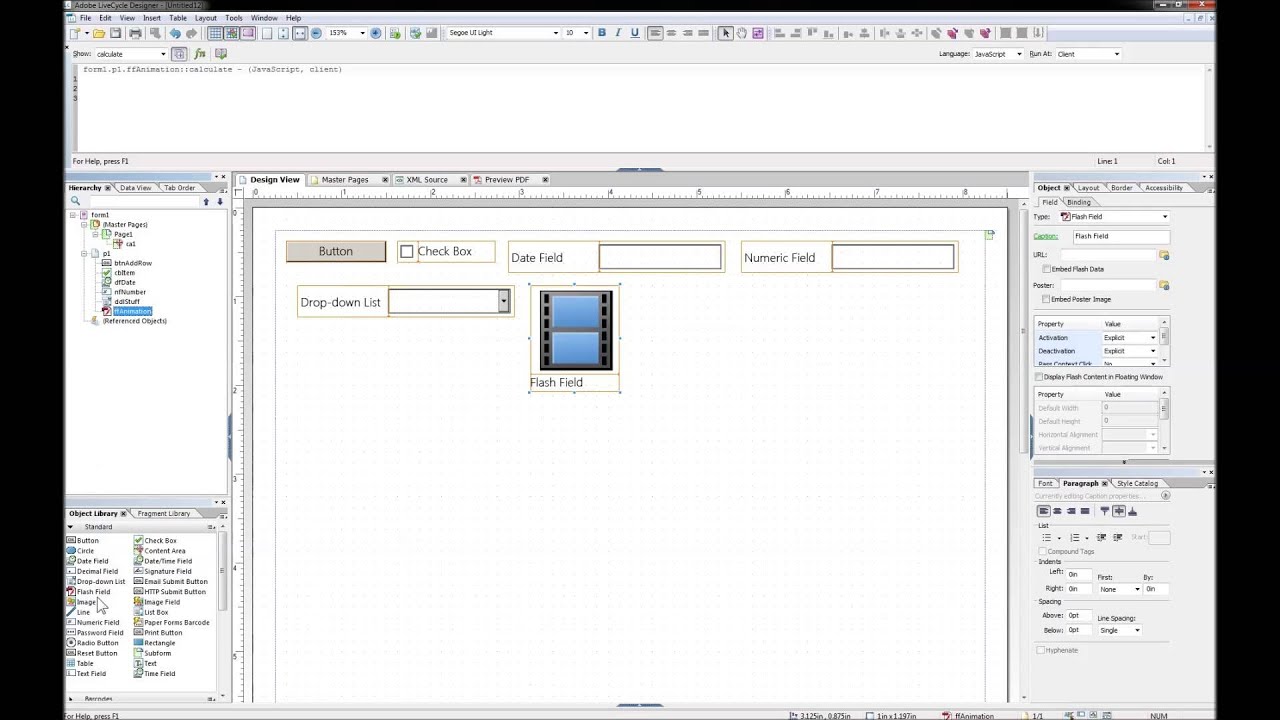Image resolution: width=1280 pixels, height=720 pixels.
Task: Open the zoom percentage dropdown
Action: pos(361,33)
